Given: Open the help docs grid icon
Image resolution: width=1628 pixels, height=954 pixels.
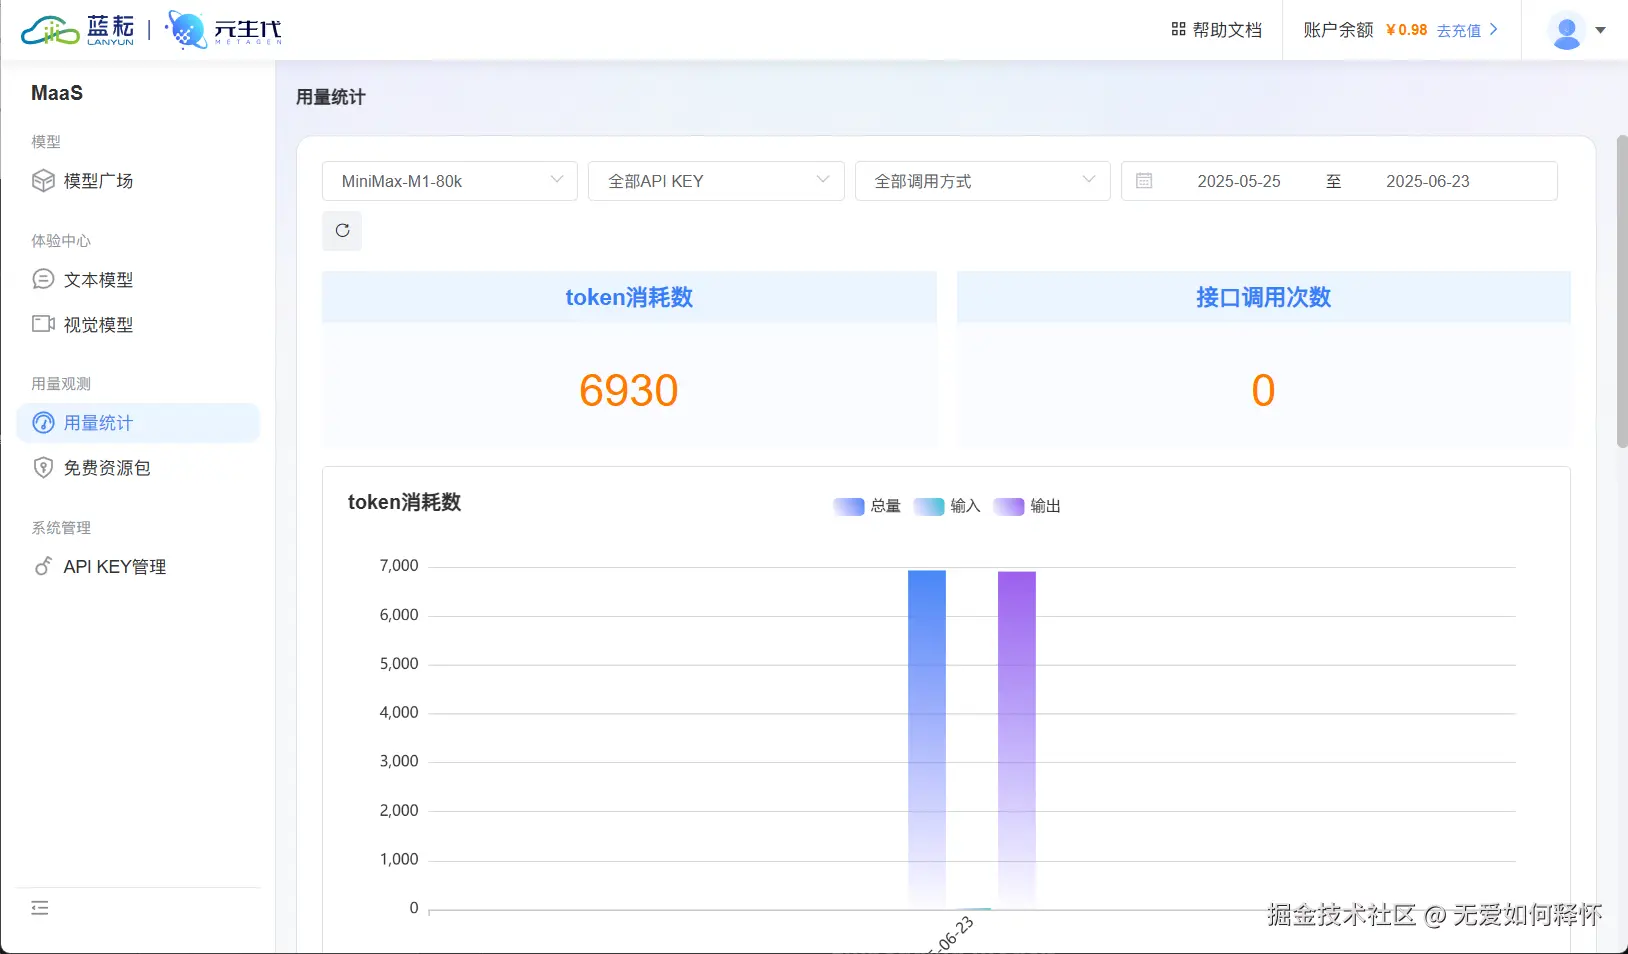Looking at the screenshot, I should (x=1178, y=30).
